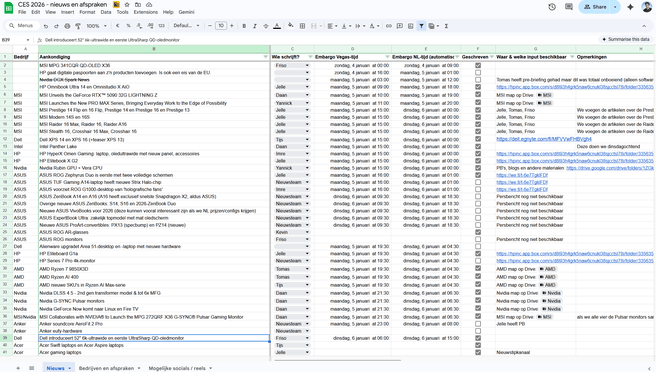Insert a link
The width and height of the screenshot is (656, 372).
[389, 26]
